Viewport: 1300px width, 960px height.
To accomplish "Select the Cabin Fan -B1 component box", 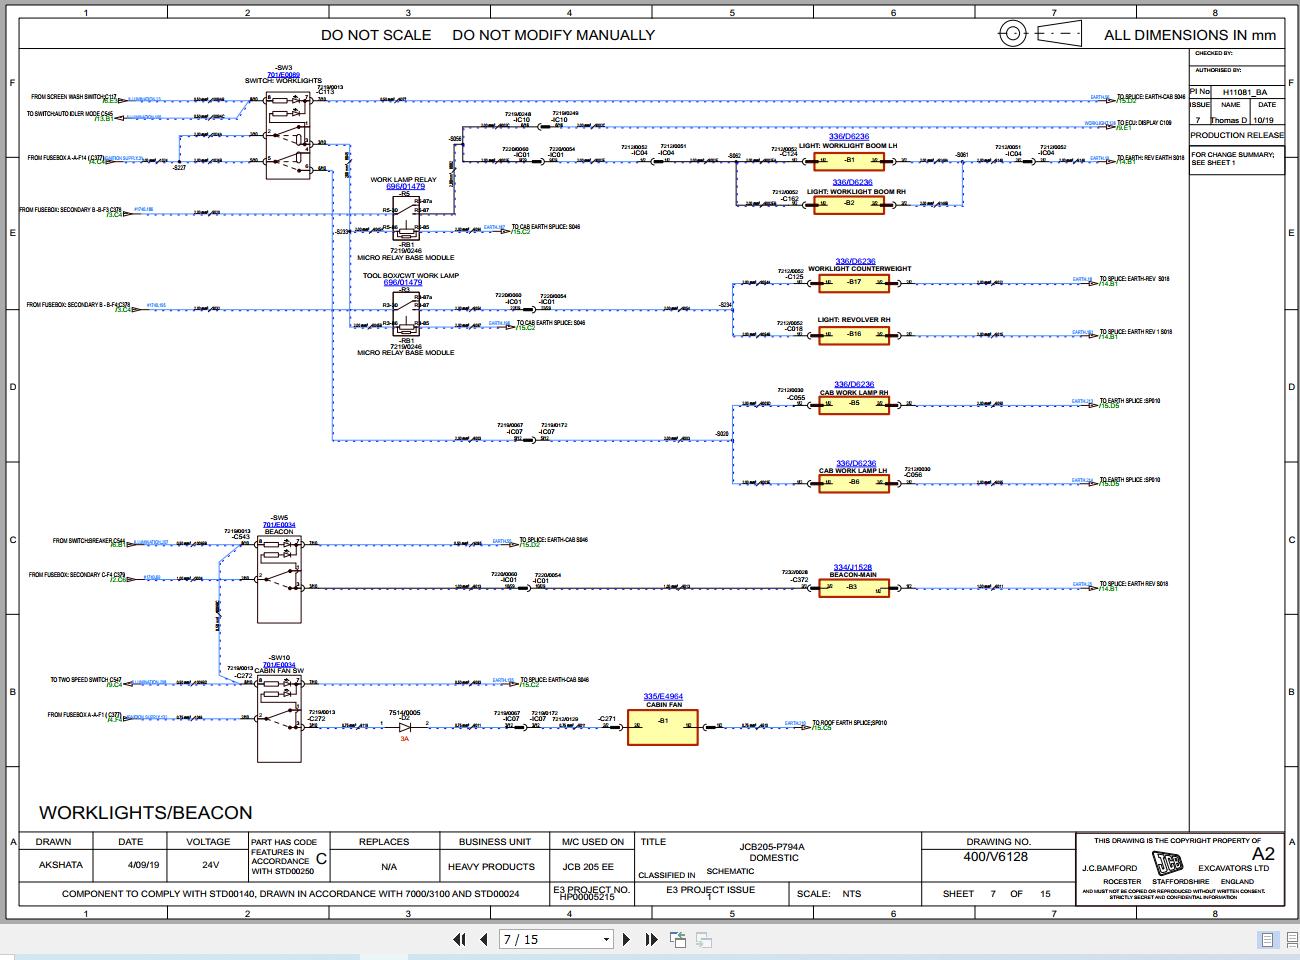I will click(x=663, y=727).
